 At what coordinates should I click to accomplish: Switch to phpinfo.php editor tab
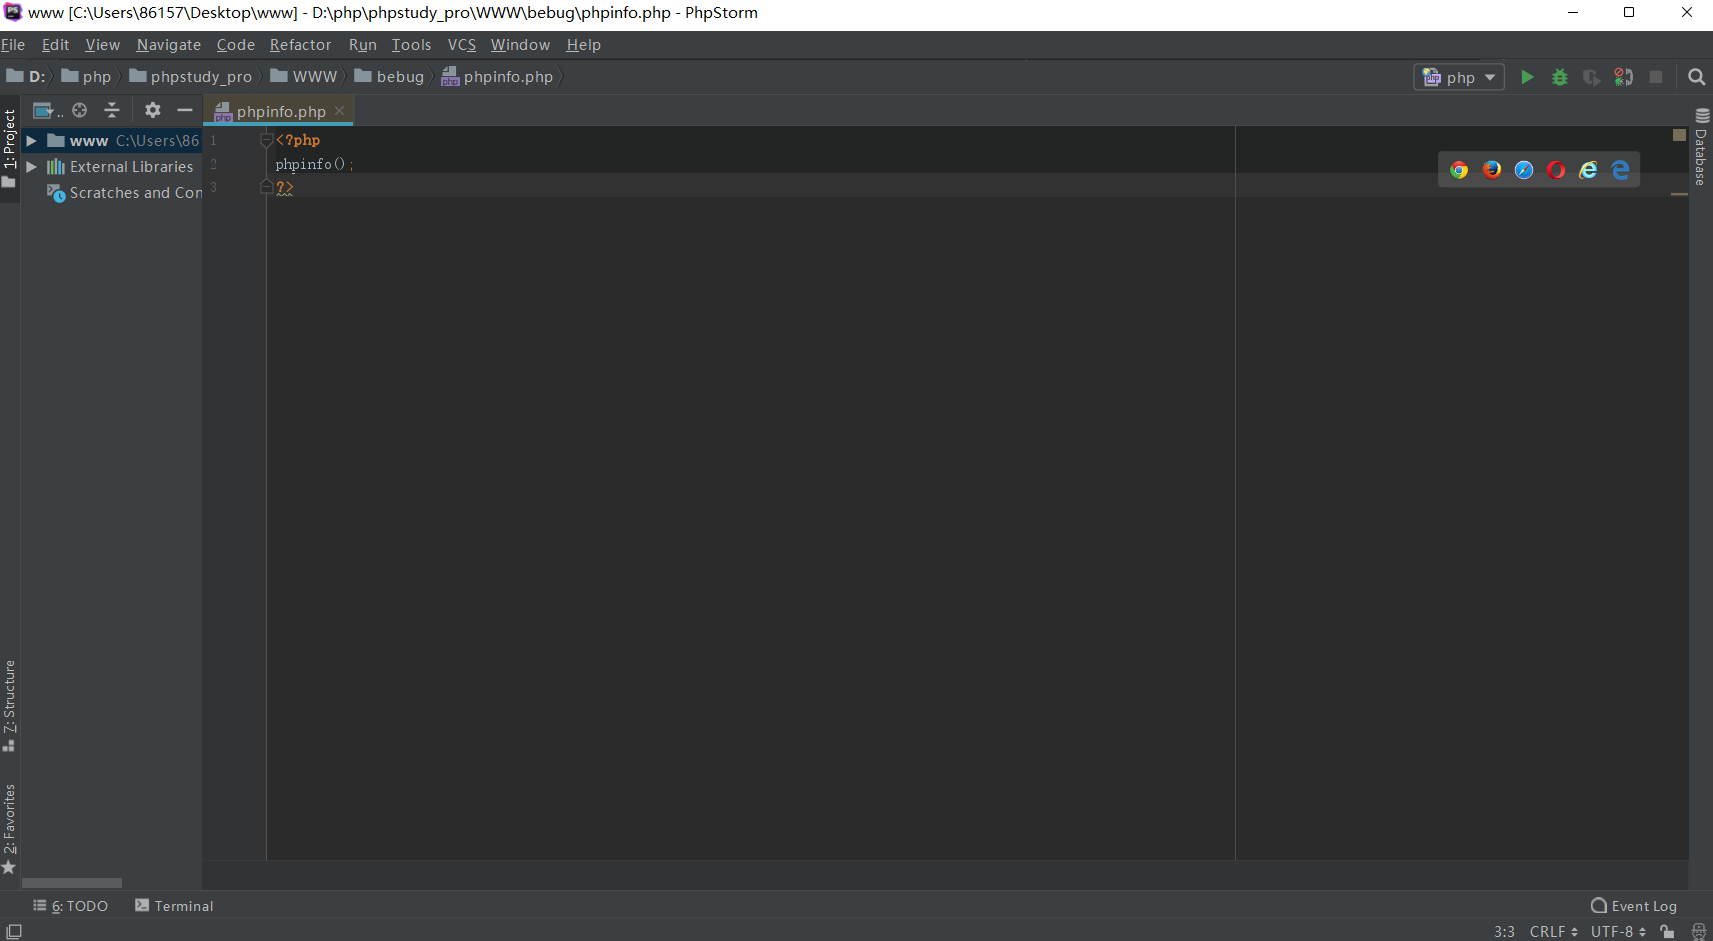tap(278, 111)
